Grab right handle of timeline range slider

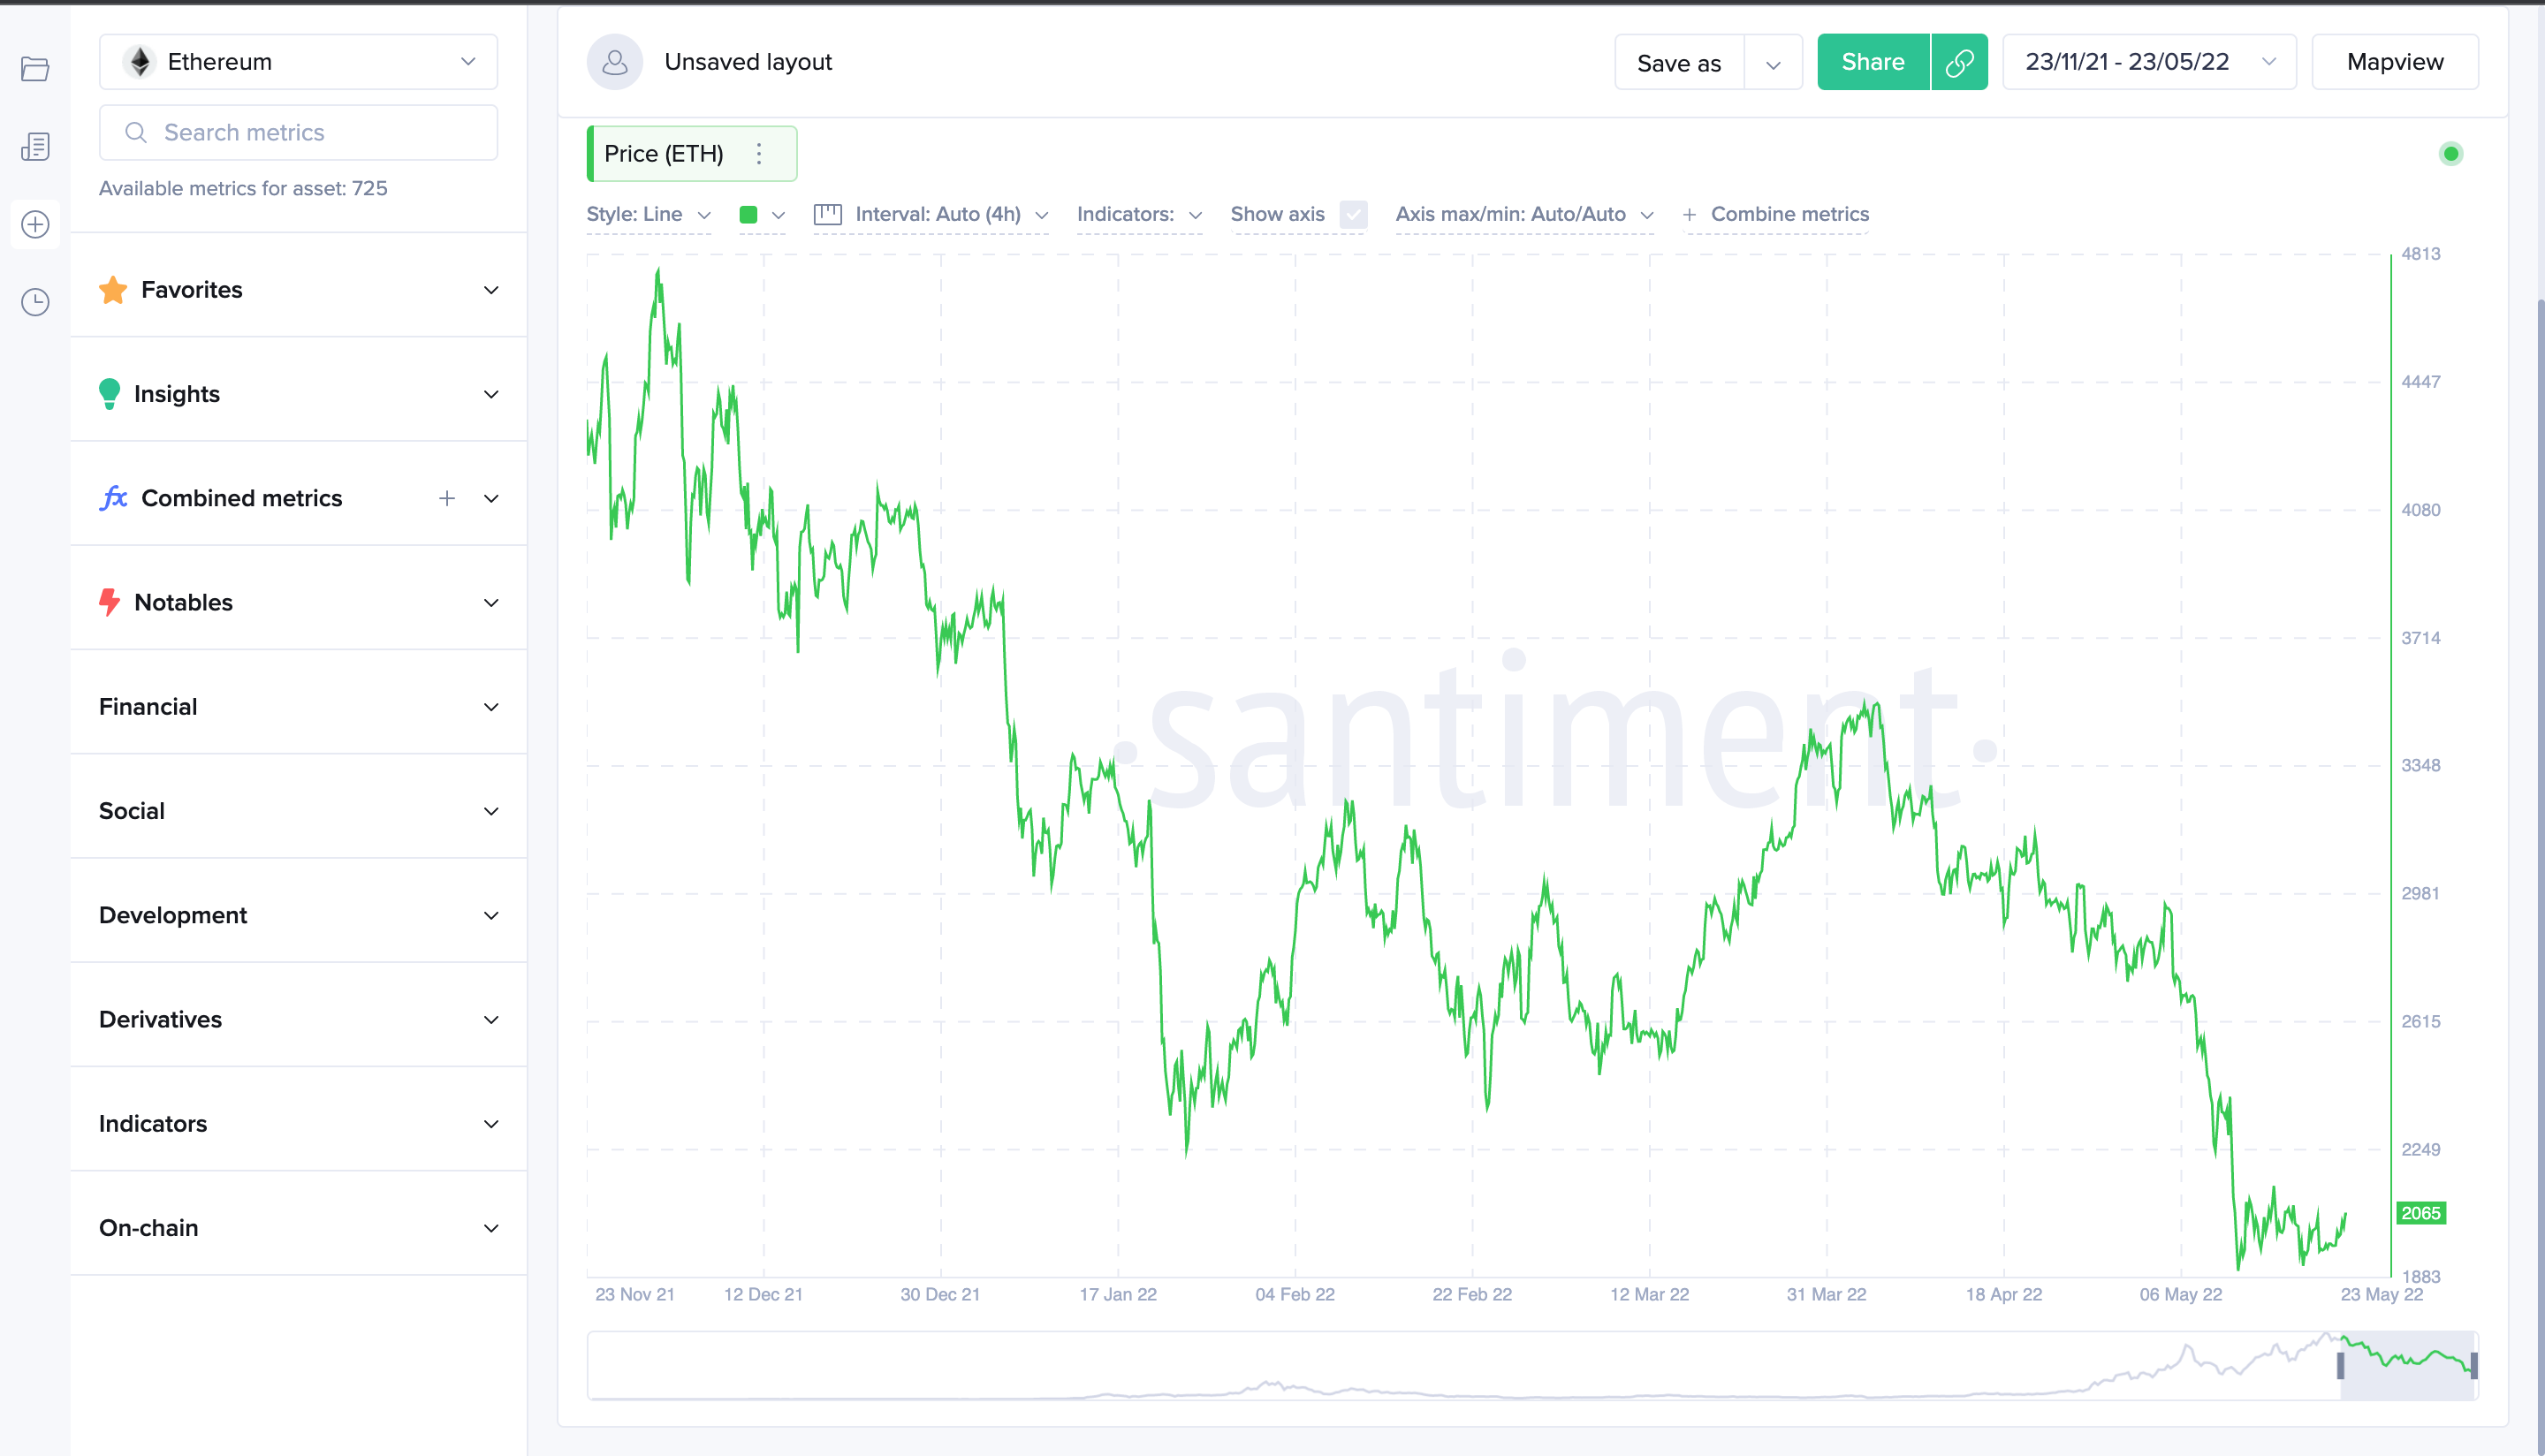point(2474,1365)
